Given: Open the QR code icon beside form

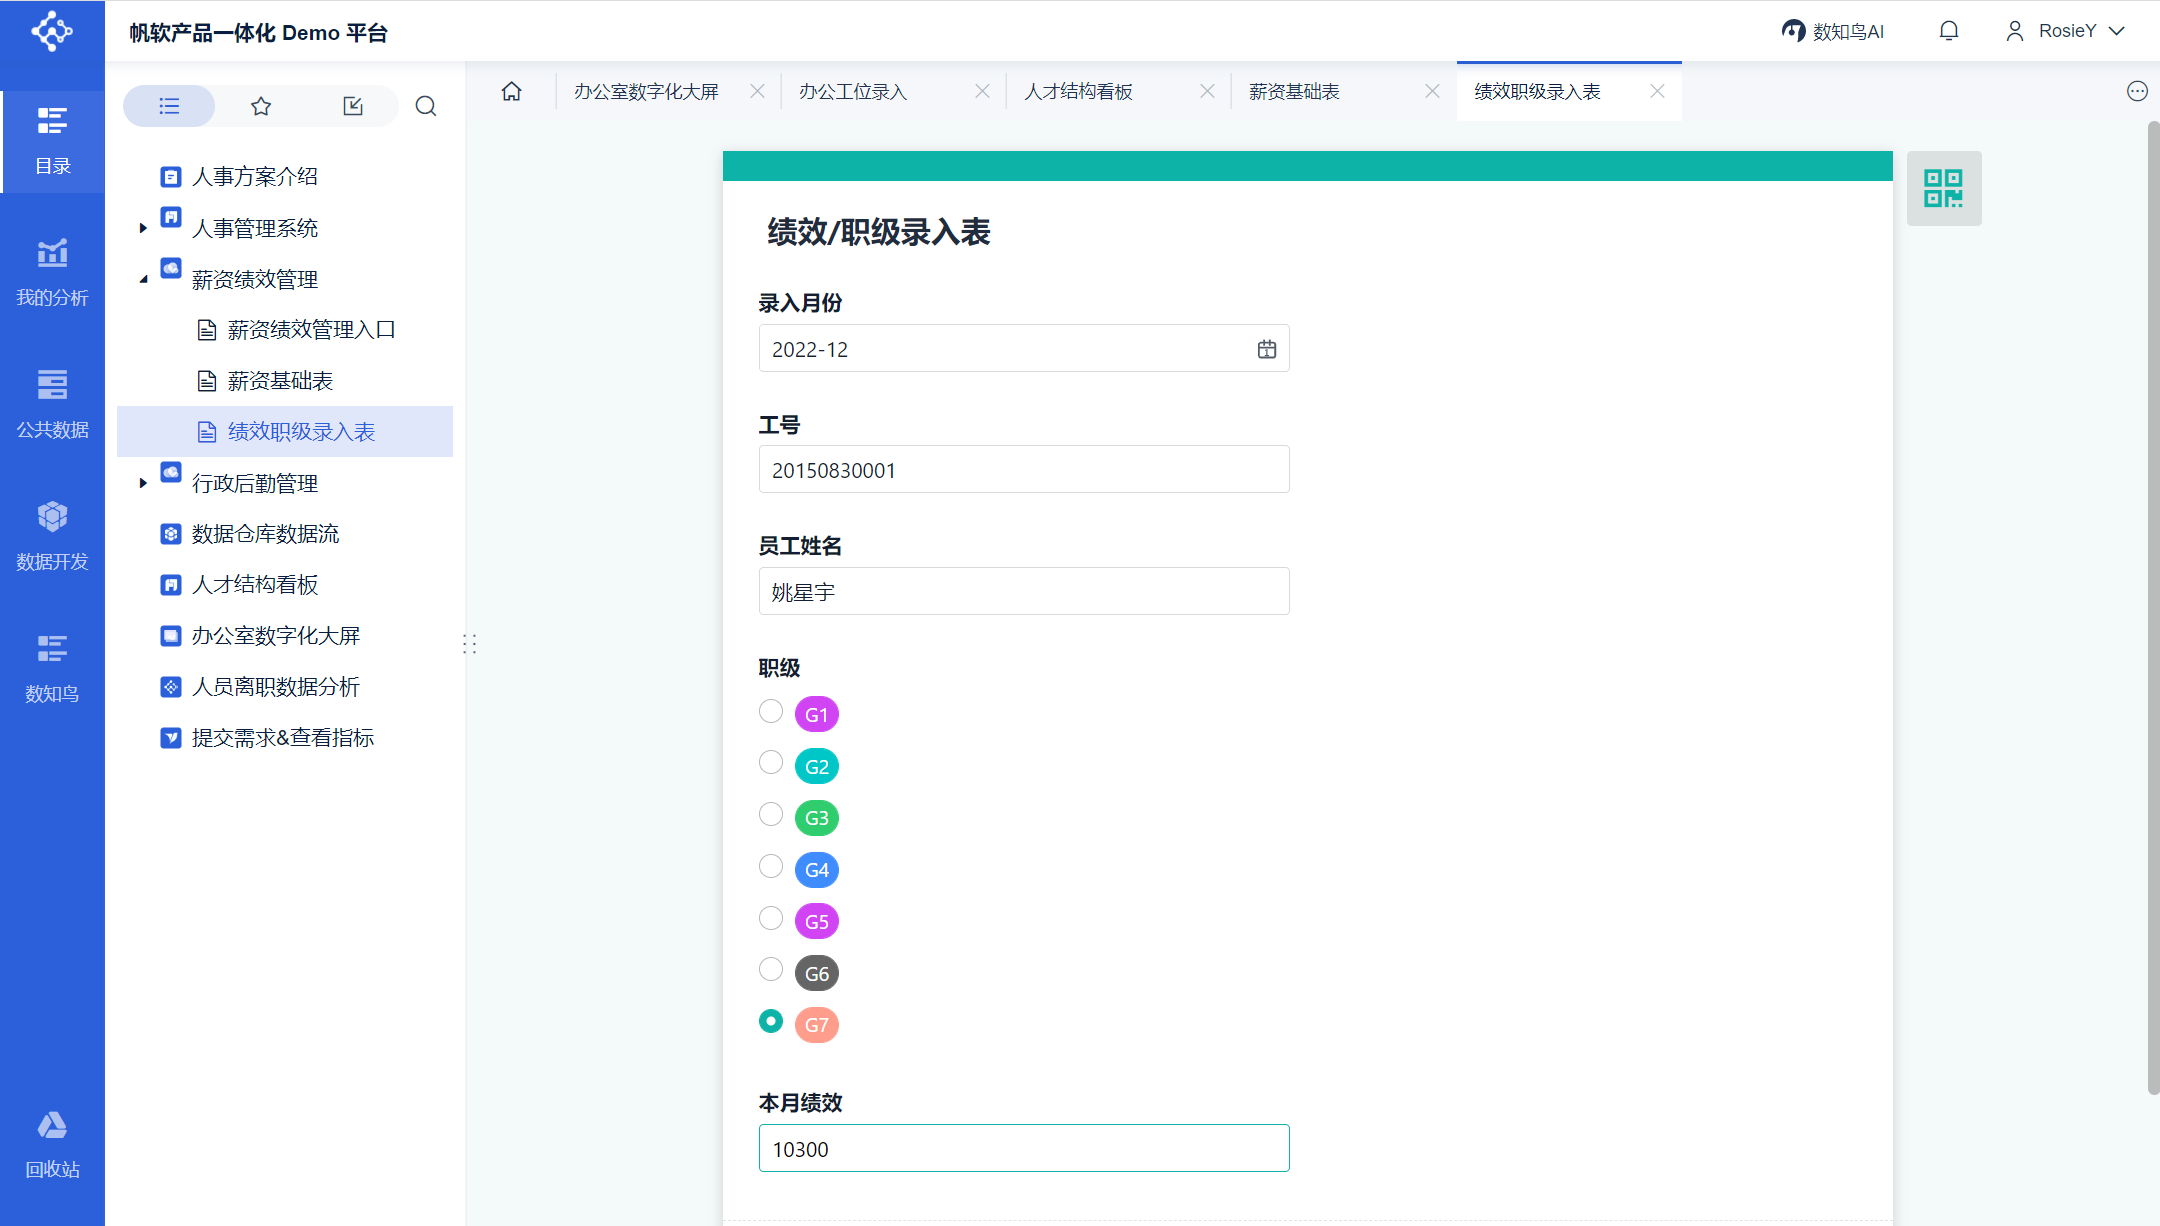Looking at the screenshot, I should pos(1943,188).
